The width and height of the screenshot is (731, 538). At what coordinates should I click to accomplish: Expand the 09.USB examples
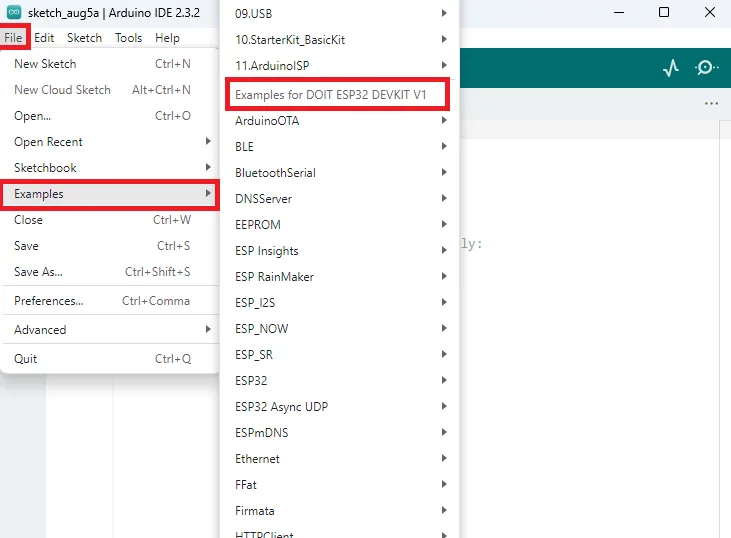[340, 14]
